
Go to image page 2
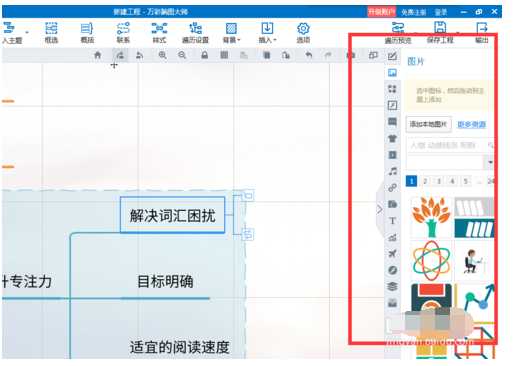tap(425, 181)
